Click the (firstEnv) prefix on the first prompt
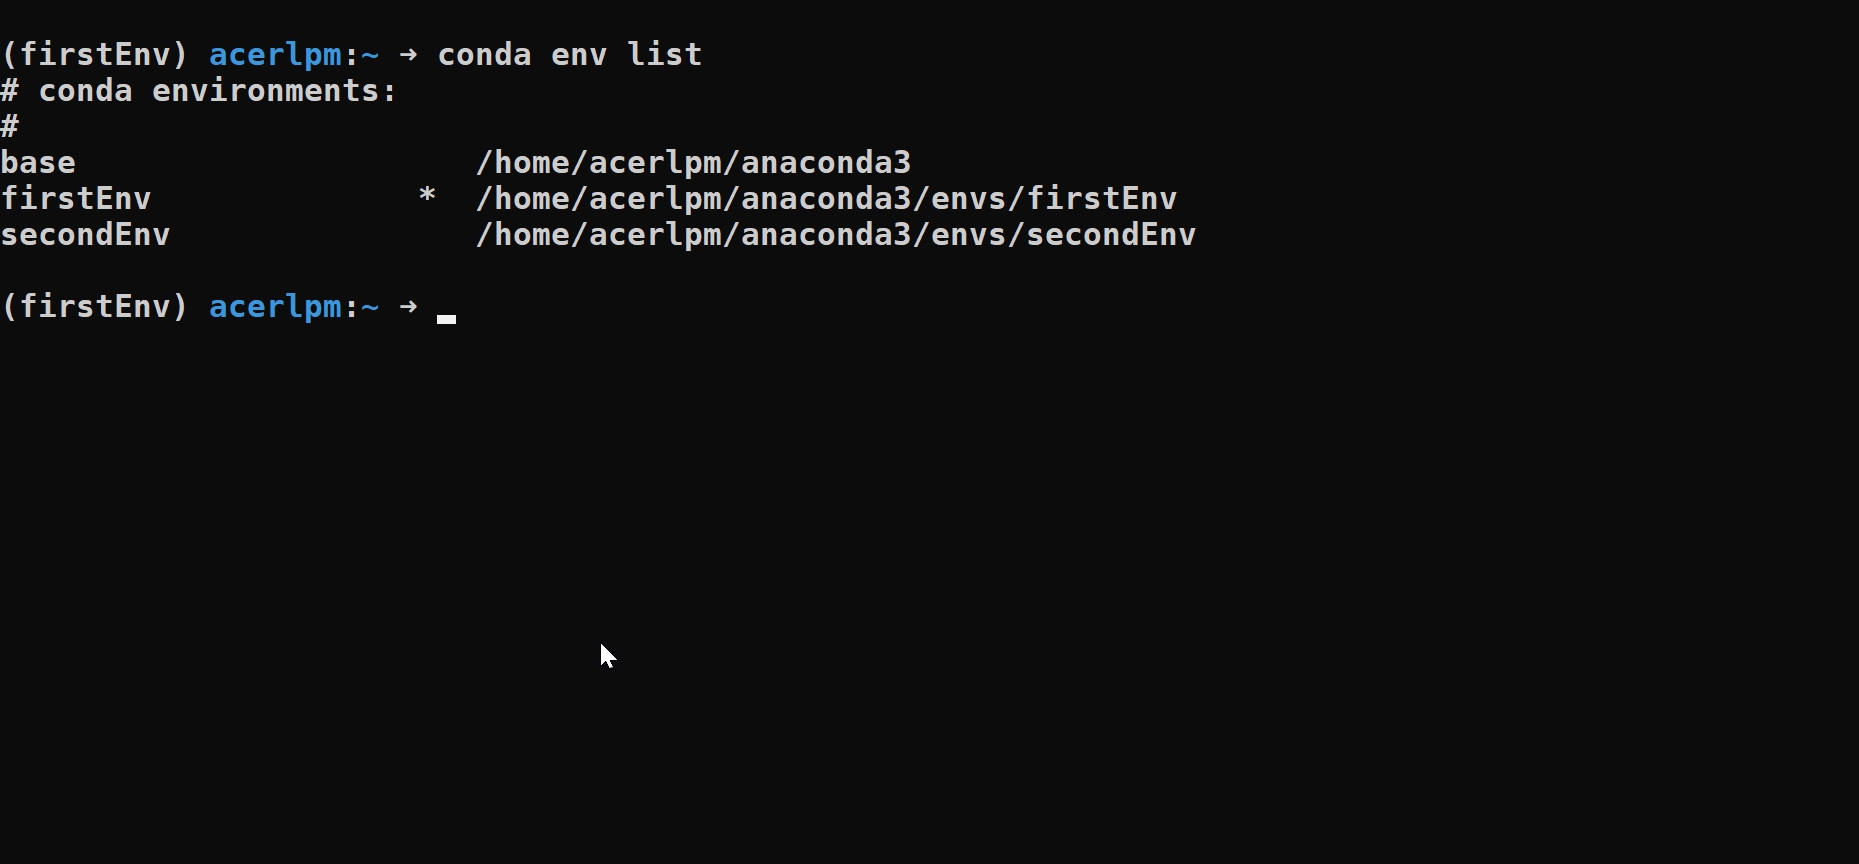 click(95, 54)
